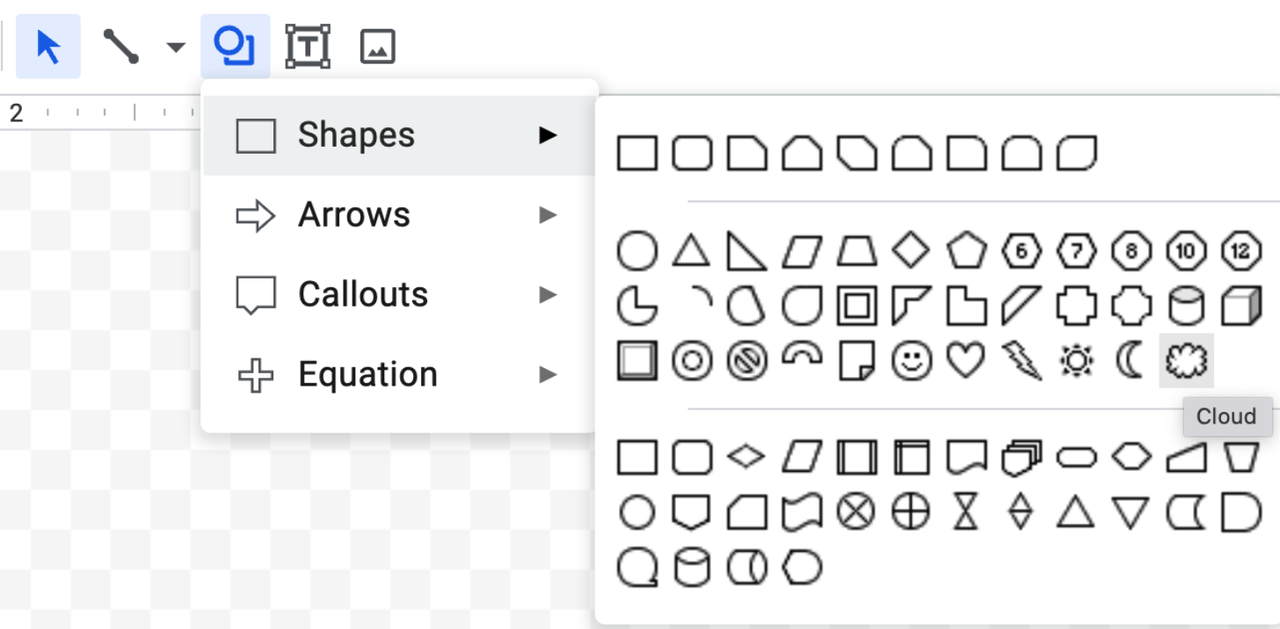This screenshot has height=629, width=1280.
Task: Insert the Heart shape
Action: tap(965, 360)
